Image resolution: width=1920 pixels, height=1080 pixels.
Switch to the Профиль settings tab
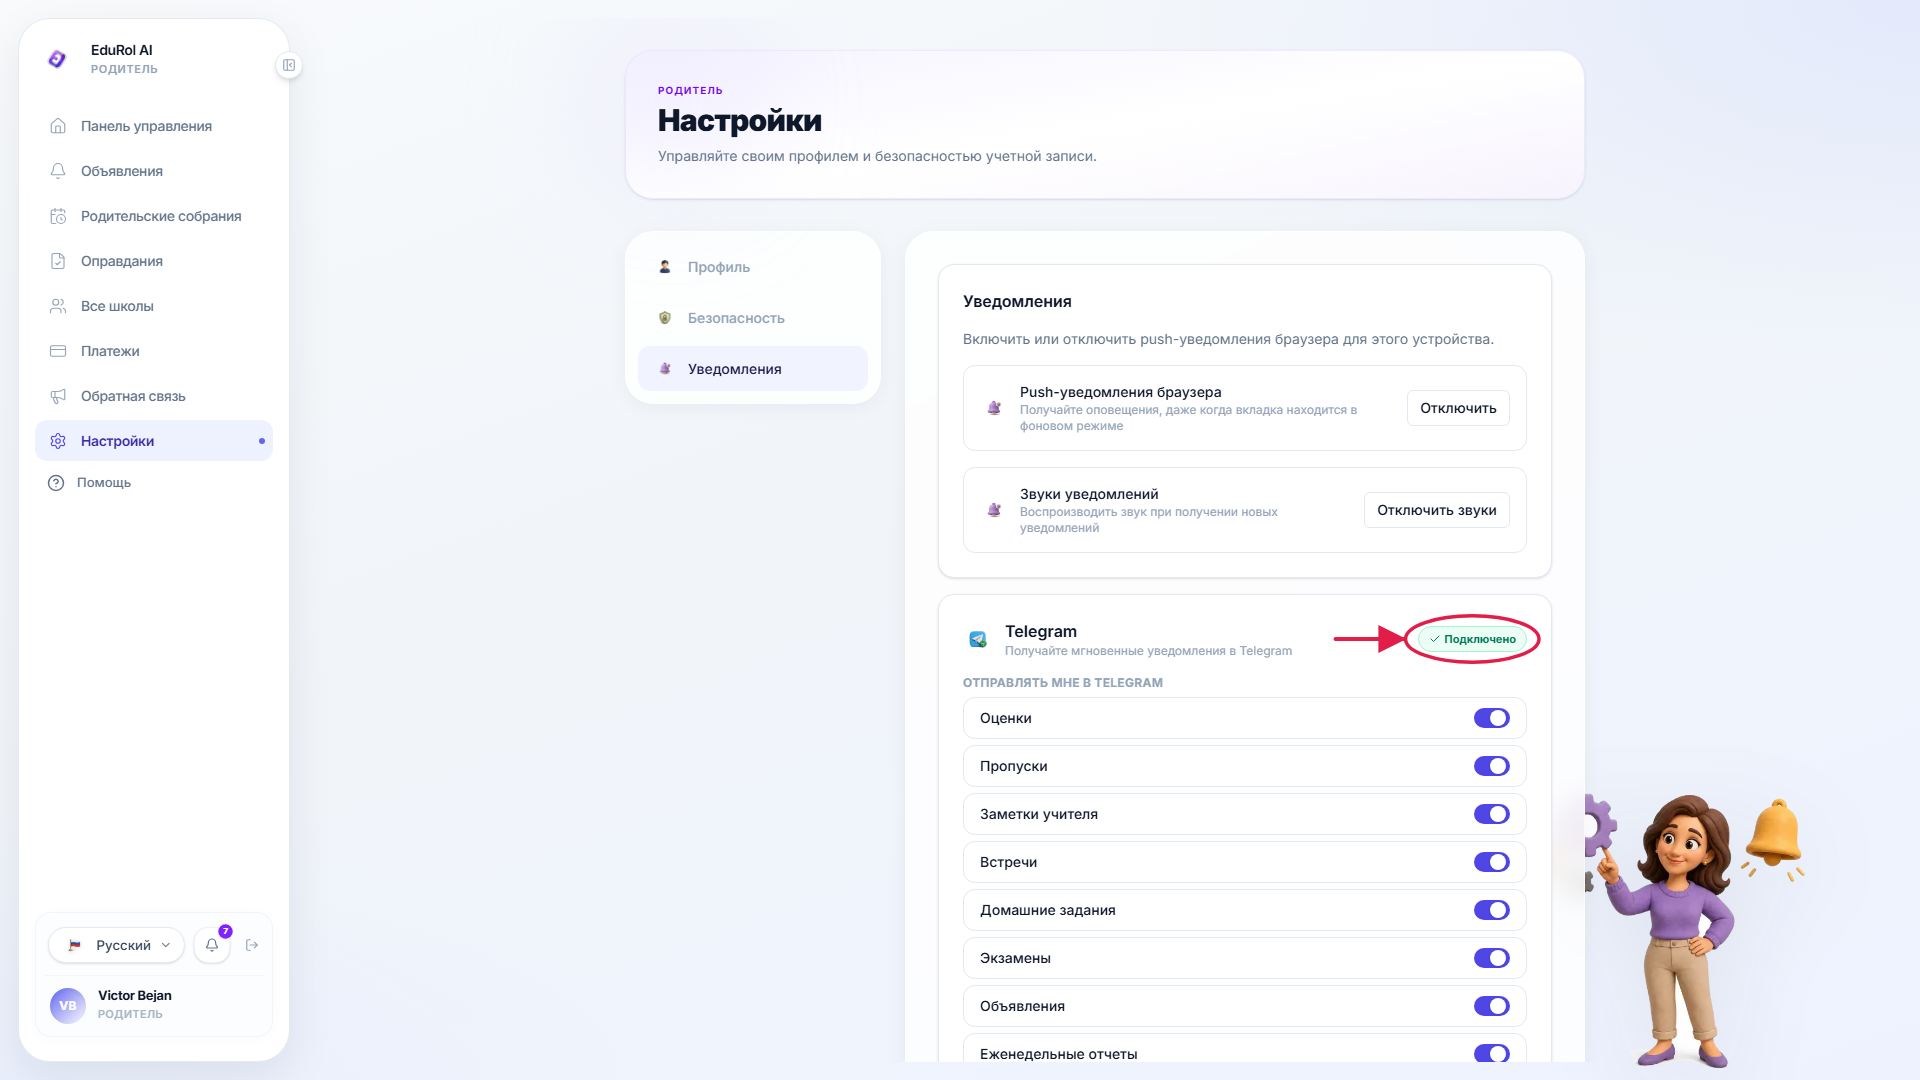(x=753, y=267)
